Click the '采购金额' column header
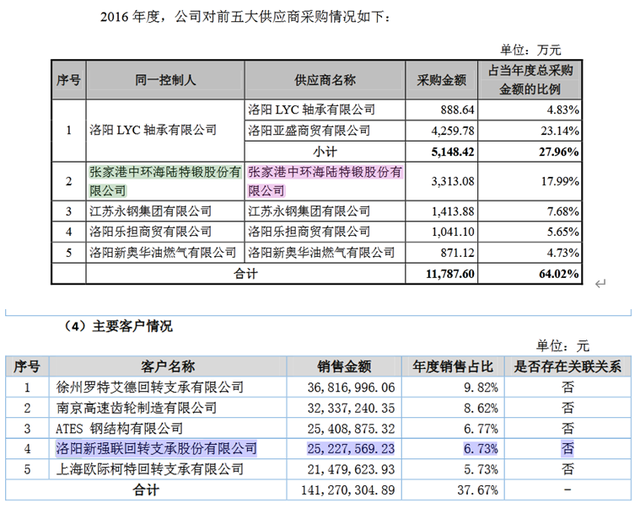640x508 pixels. [x=441, y=80]
